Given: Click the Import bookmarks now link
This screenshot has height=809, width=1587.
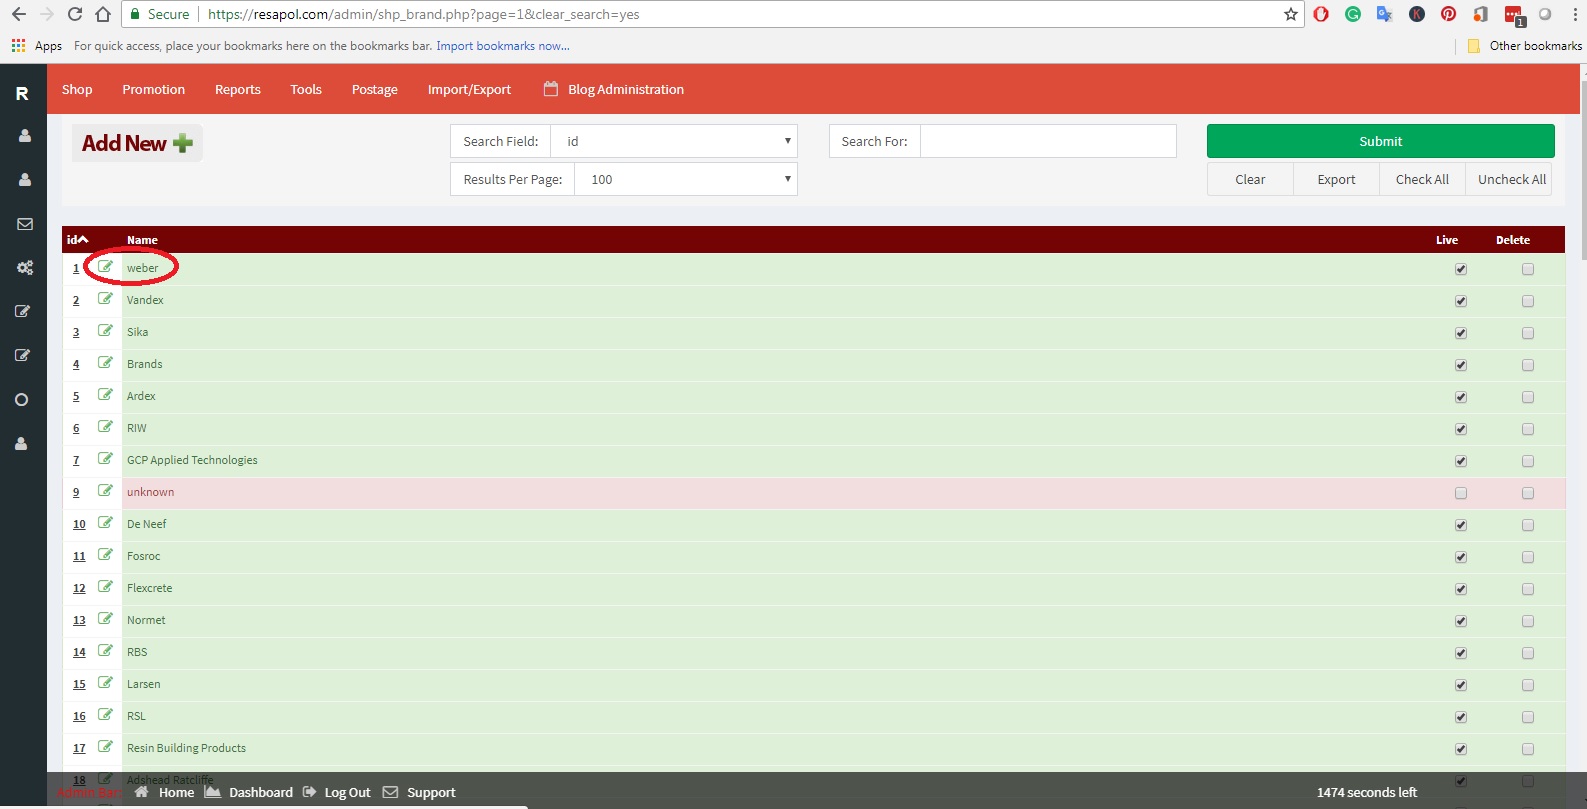Looking at the screenshot, I should click(x=503, y=46).
